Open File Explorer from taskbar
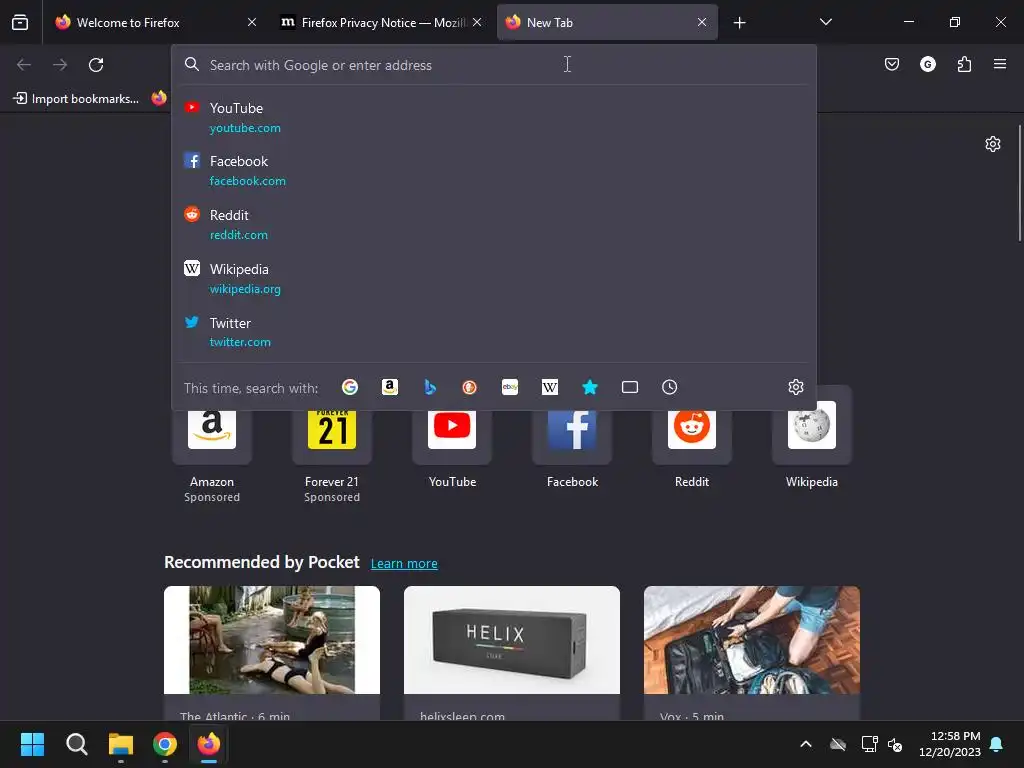The height and width of the screenshot is (768, 1024). (121, 744)
